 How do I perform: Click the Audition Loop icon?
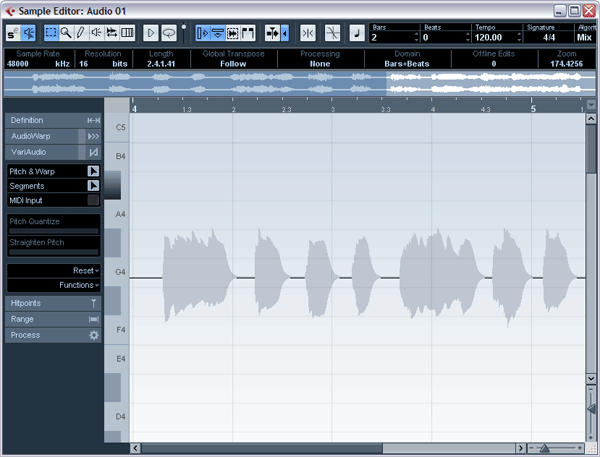[x=167, y=34]
